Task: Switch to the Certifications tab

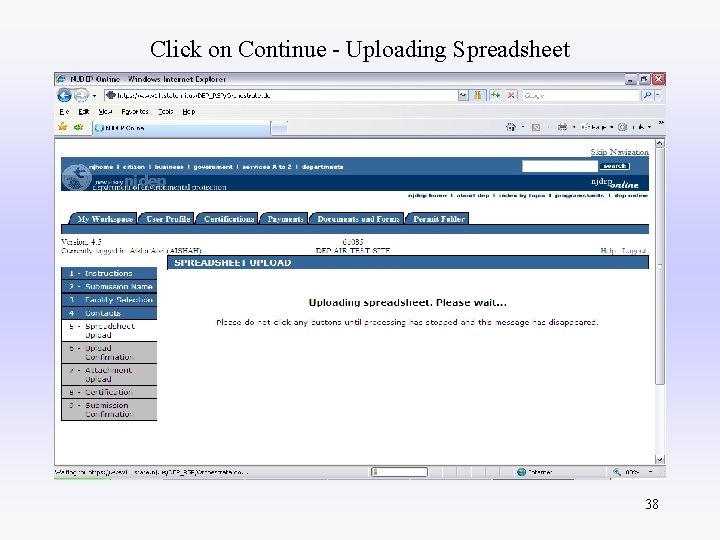Action: click(x=229, y=219)
